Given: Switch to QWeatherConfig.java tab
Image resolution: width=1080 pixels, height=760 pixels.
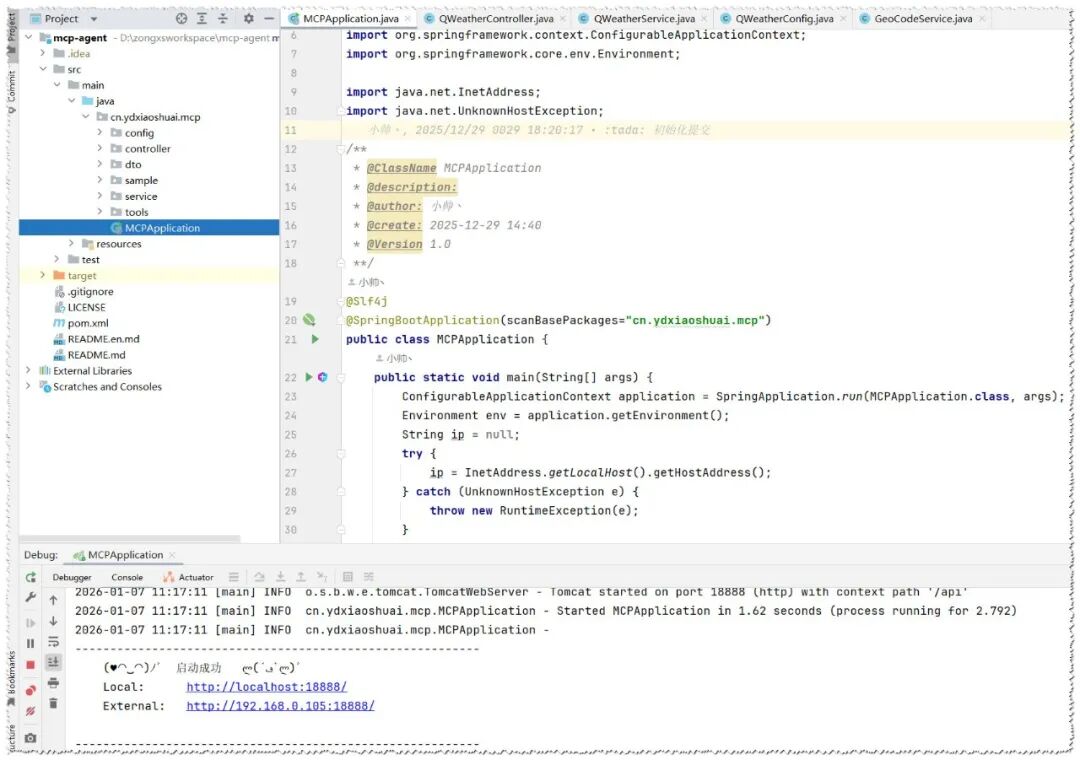Looking at the screenshot, I should 783,19.
